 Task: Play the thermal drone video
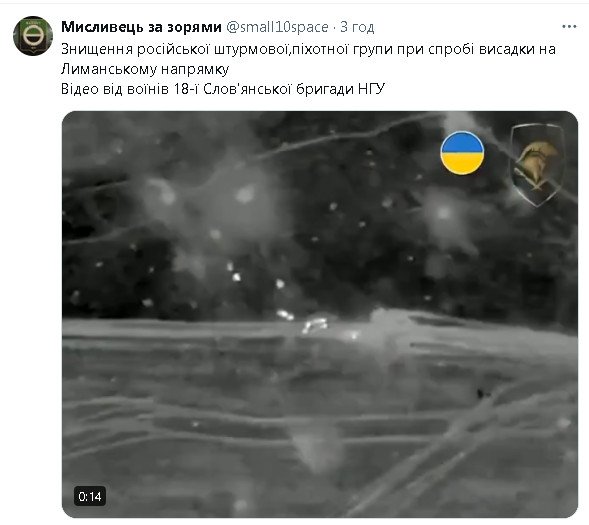click(x=320, y=314)
